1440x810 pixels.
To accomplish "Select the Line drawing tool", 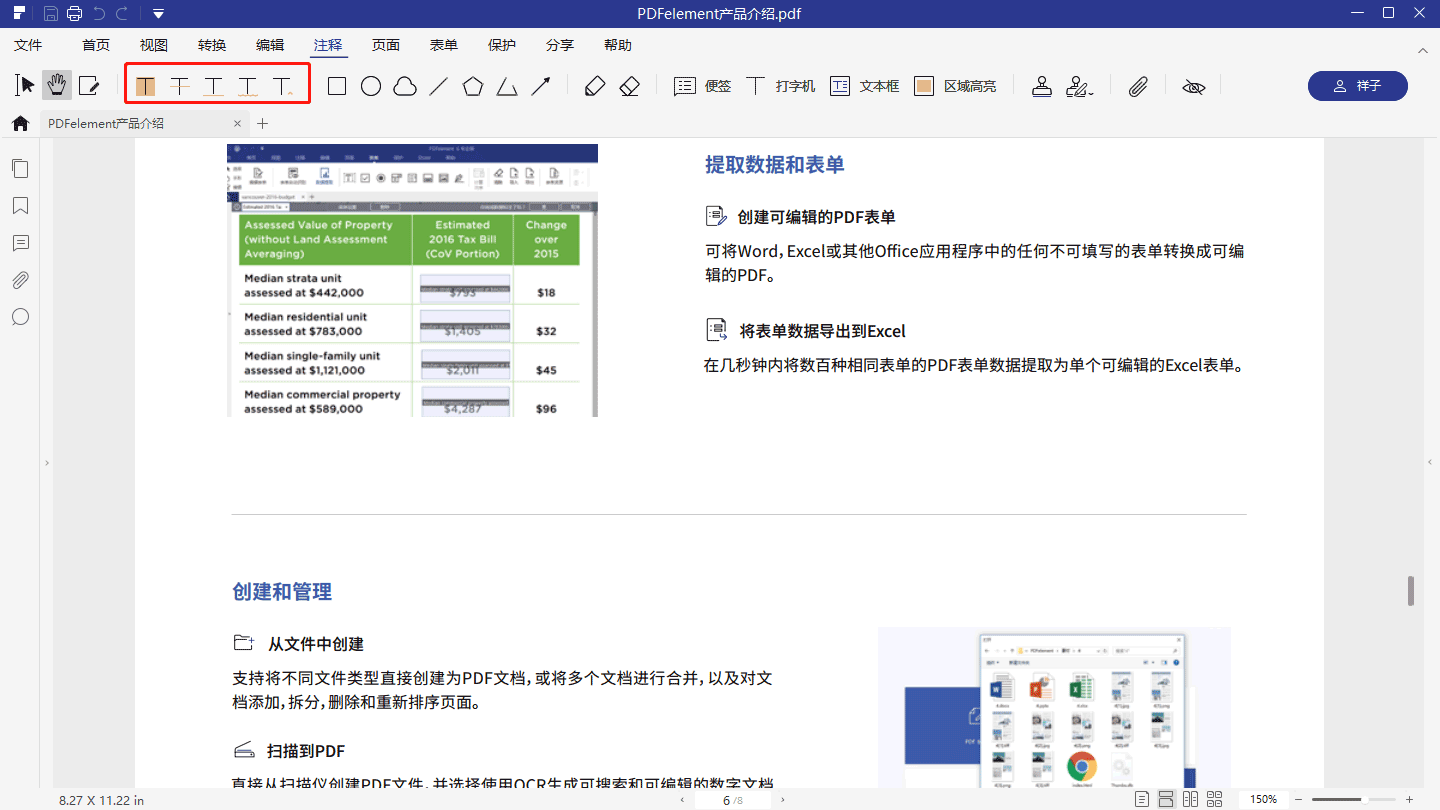I will coord(439,86).
